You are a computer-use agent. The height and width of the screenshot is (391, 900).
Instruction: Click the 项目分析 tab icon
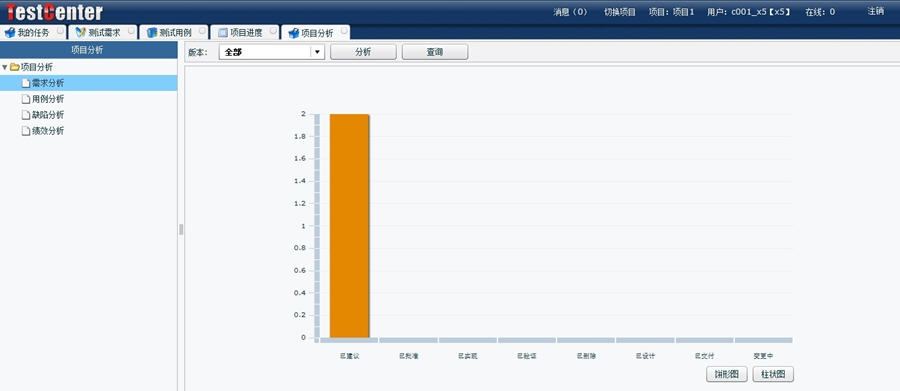pyautogui.click(x=294, y=33)
